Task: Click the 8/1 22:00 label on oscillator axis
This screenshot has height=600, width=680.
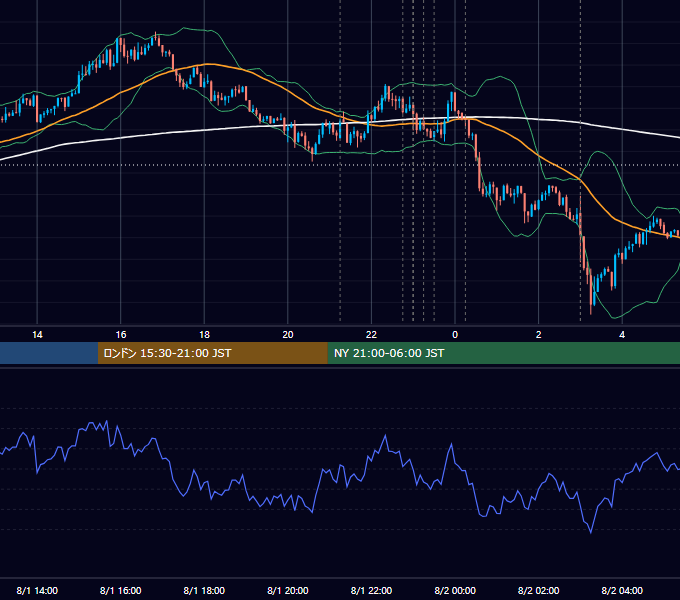Action: tap(371, 590)
